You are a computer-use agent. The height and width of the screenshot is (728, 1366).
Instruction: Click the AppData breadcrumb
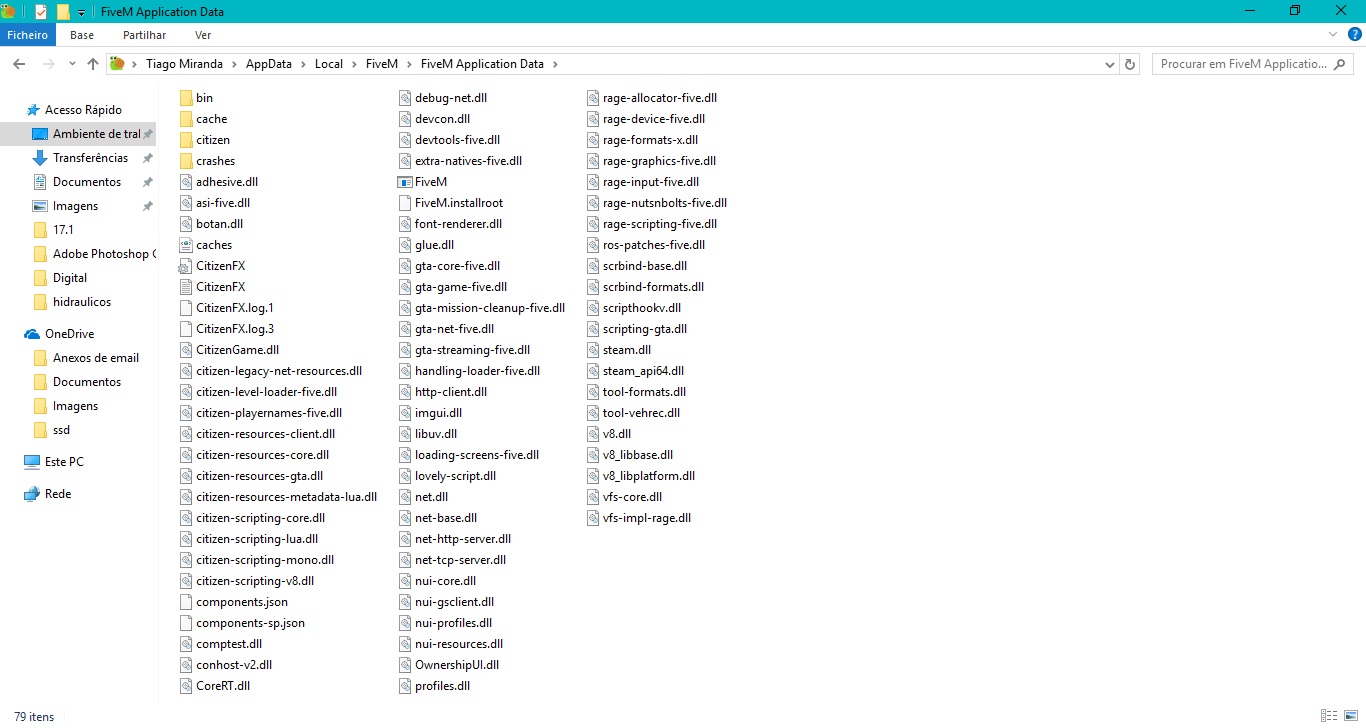click(x=269, y=64)
